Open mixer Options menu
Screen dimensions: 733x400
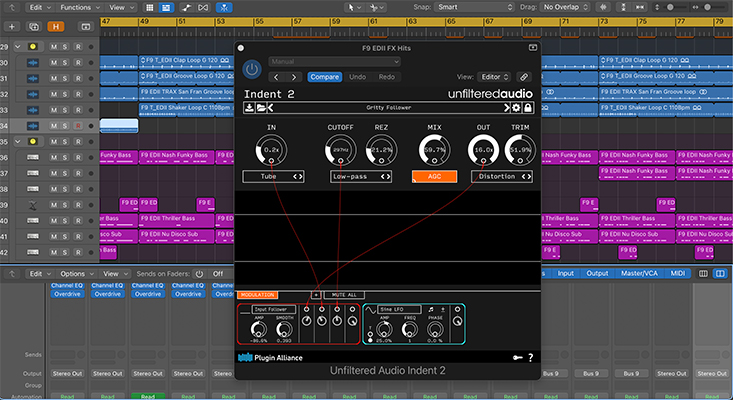(76, 274)
